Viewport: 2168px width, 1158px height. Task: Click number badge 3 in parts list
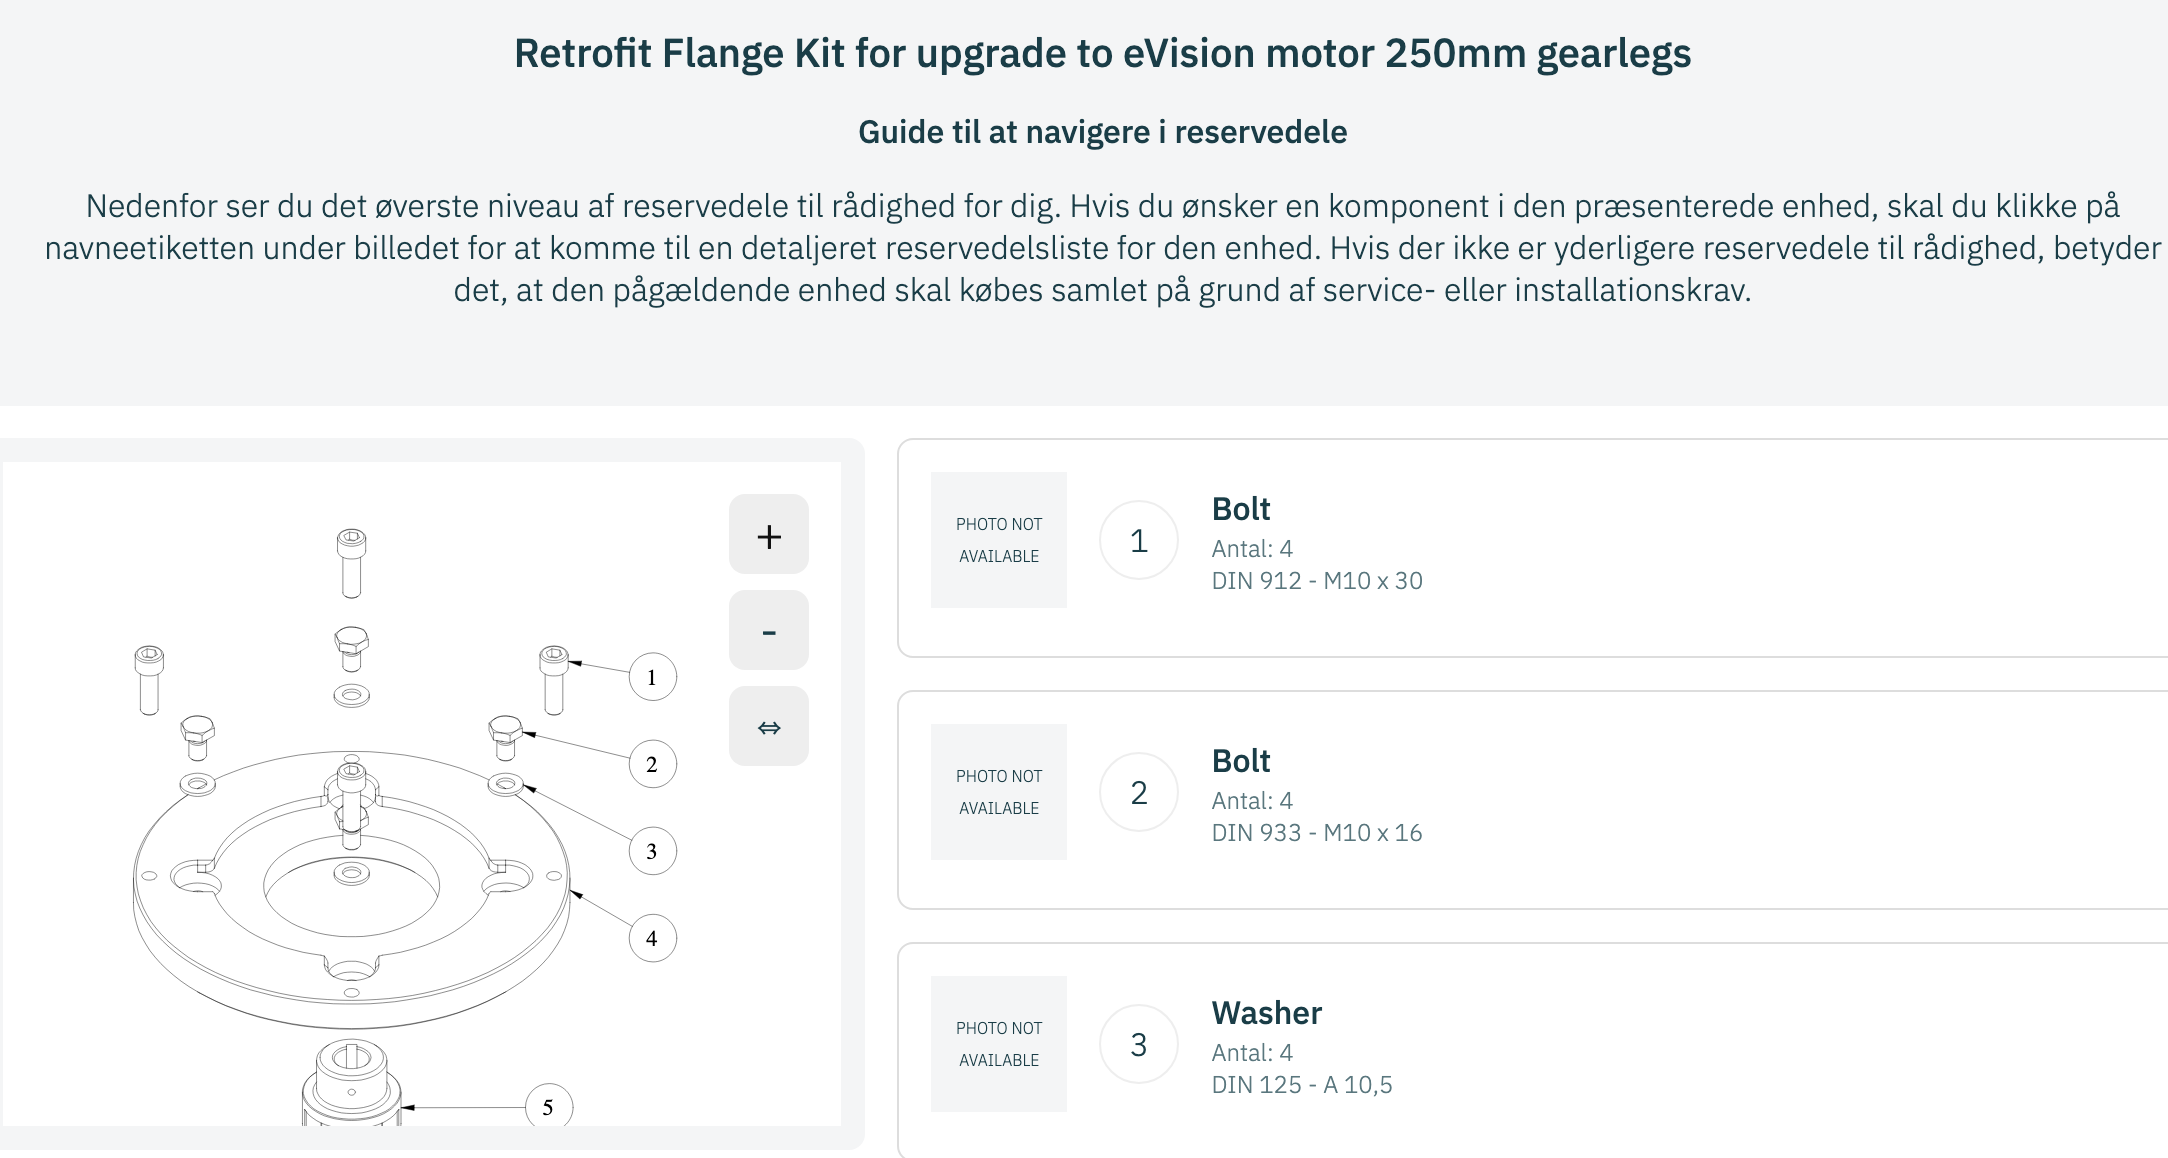[1138, 1045]
